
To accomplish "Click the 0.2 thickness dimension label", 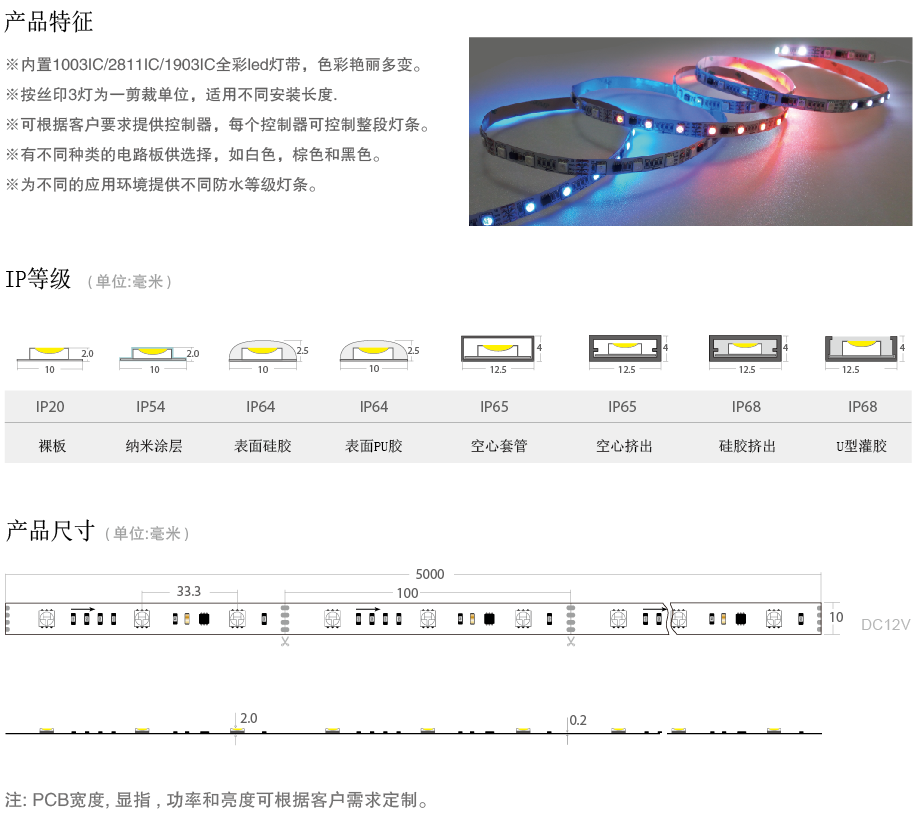I will tap(579, 719).
